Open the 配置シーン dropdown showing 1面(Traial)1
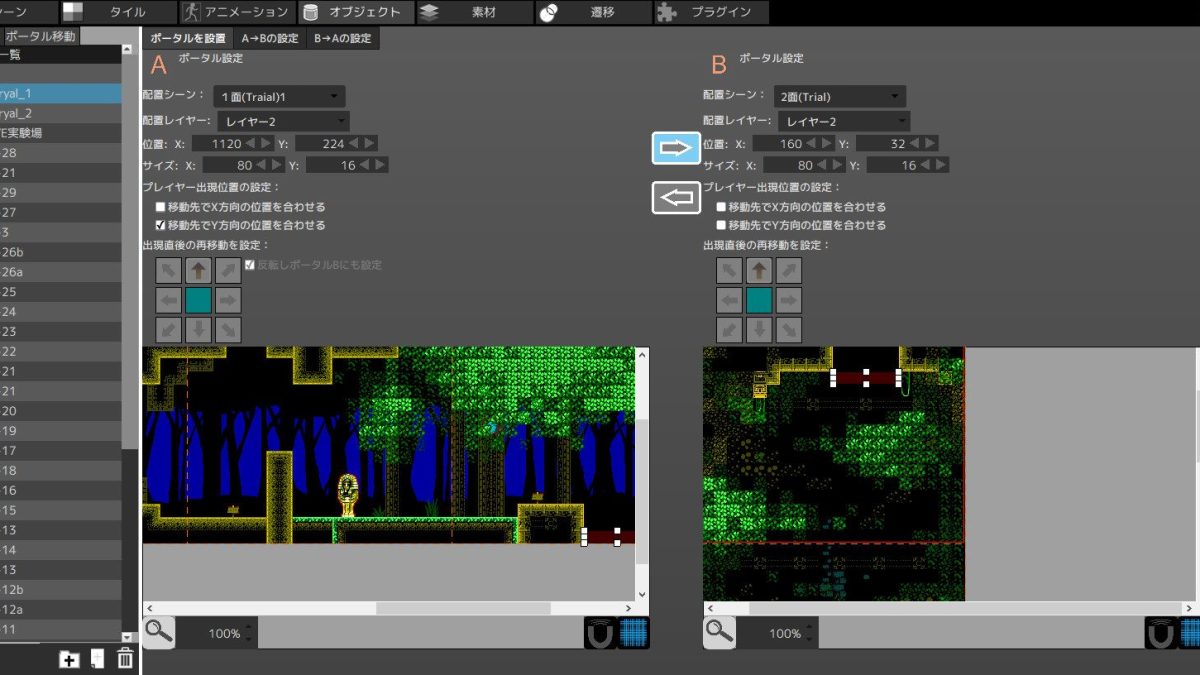Image resolution: width=1200 pixels, height=675 pixels. click(x=278, y=97)
